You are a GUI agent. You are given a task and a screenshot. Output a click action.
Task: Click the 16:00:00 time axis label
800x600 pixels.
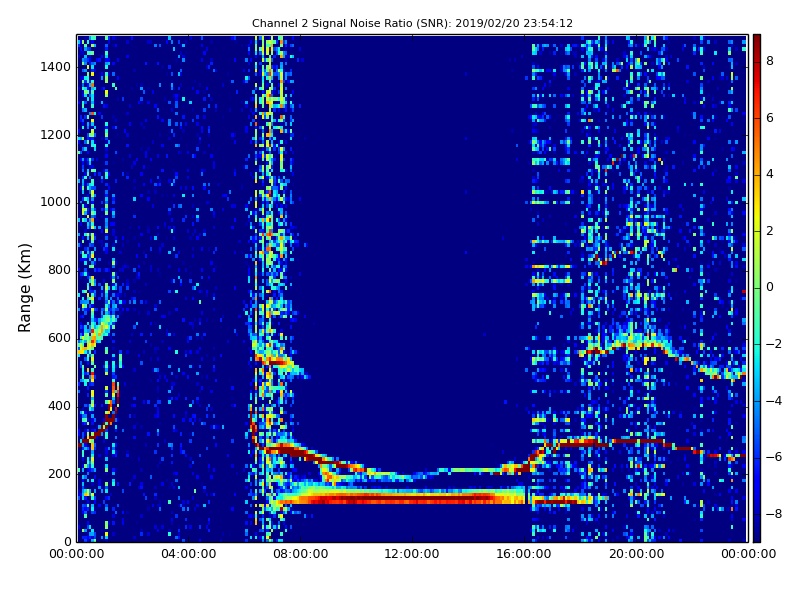[x=524, y=554]
